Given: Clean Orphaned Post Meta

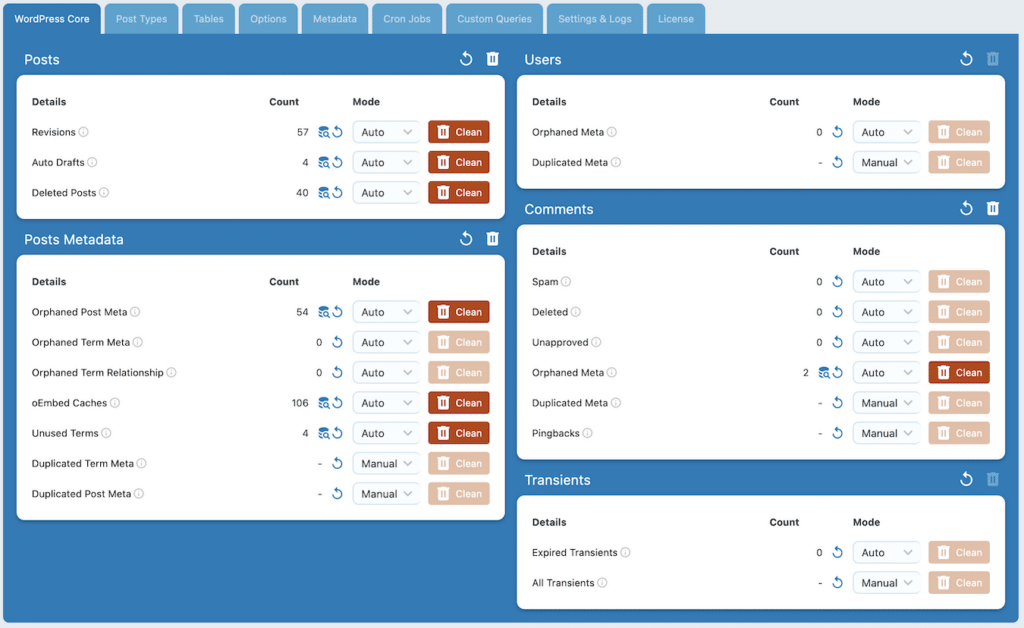Looking at the screenshot, I should tap(458, 312).
